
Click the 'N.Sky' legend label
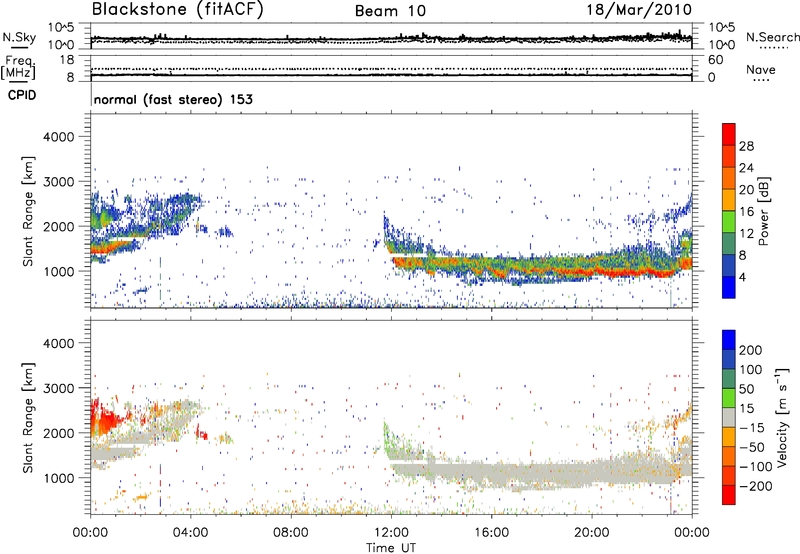[19, 37]
